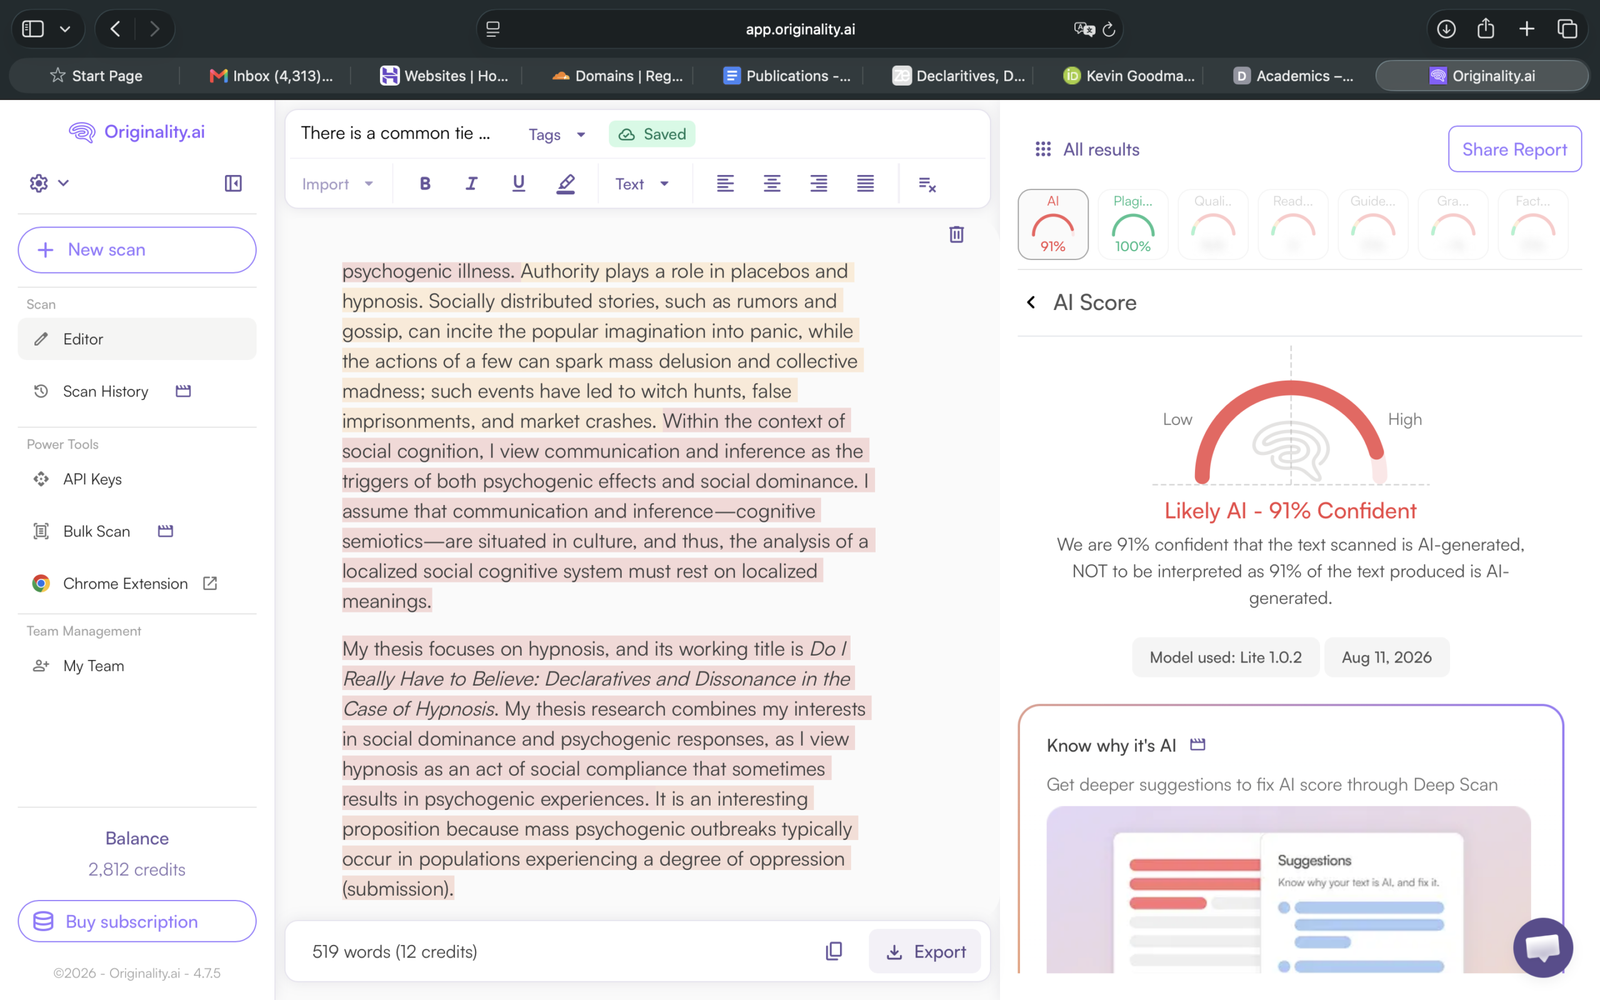
Task: Open the Start Page tab
Action: point(96,76)
